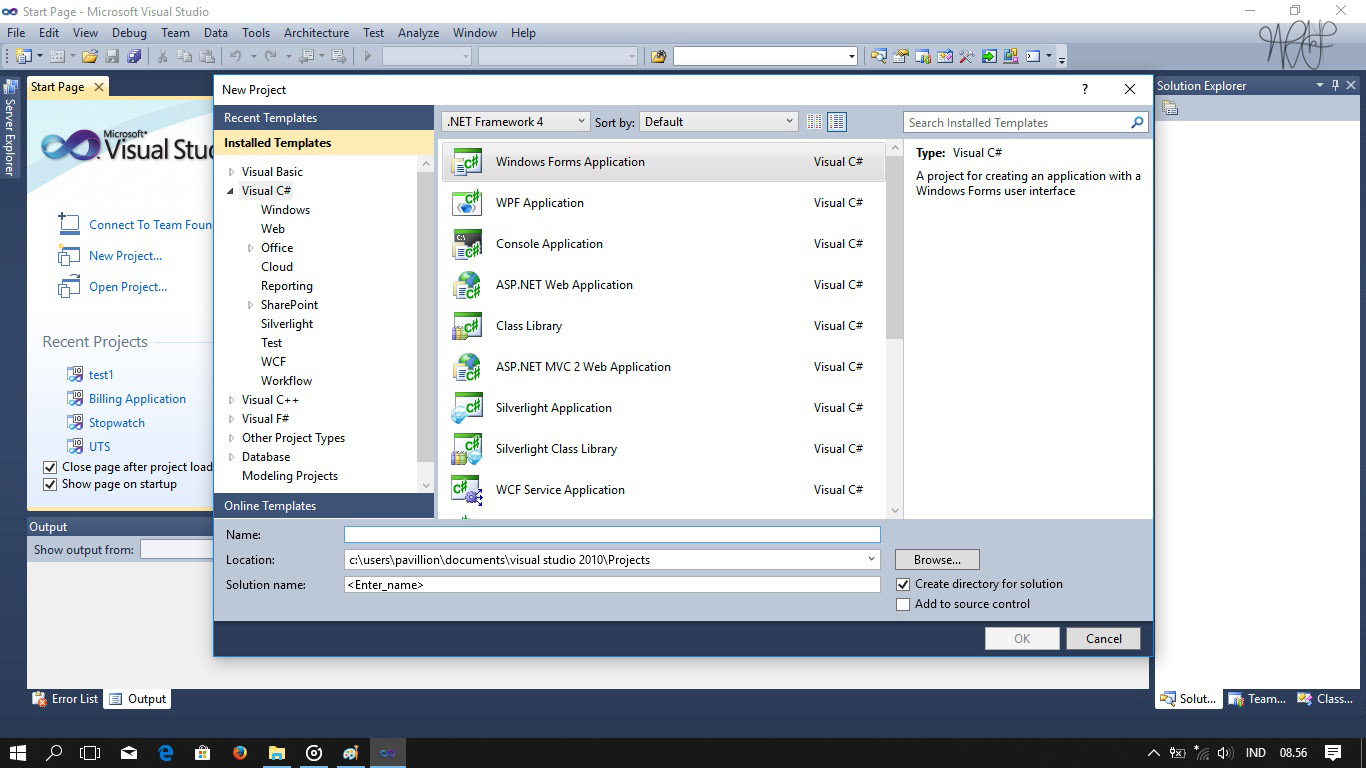1366x768 pixels.
Task: Expand the Visual C++ tree node
Action: click(x=232, y=400)
